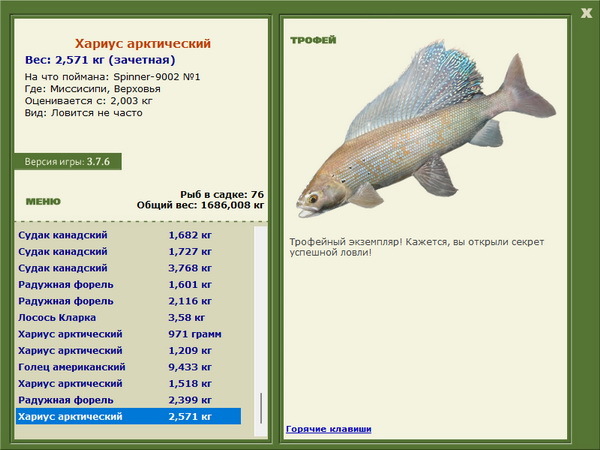Click the На что поймана: Spinner-9002 №1 line
The height and width of the screenshot is (450, 600).
click(112, 77)
